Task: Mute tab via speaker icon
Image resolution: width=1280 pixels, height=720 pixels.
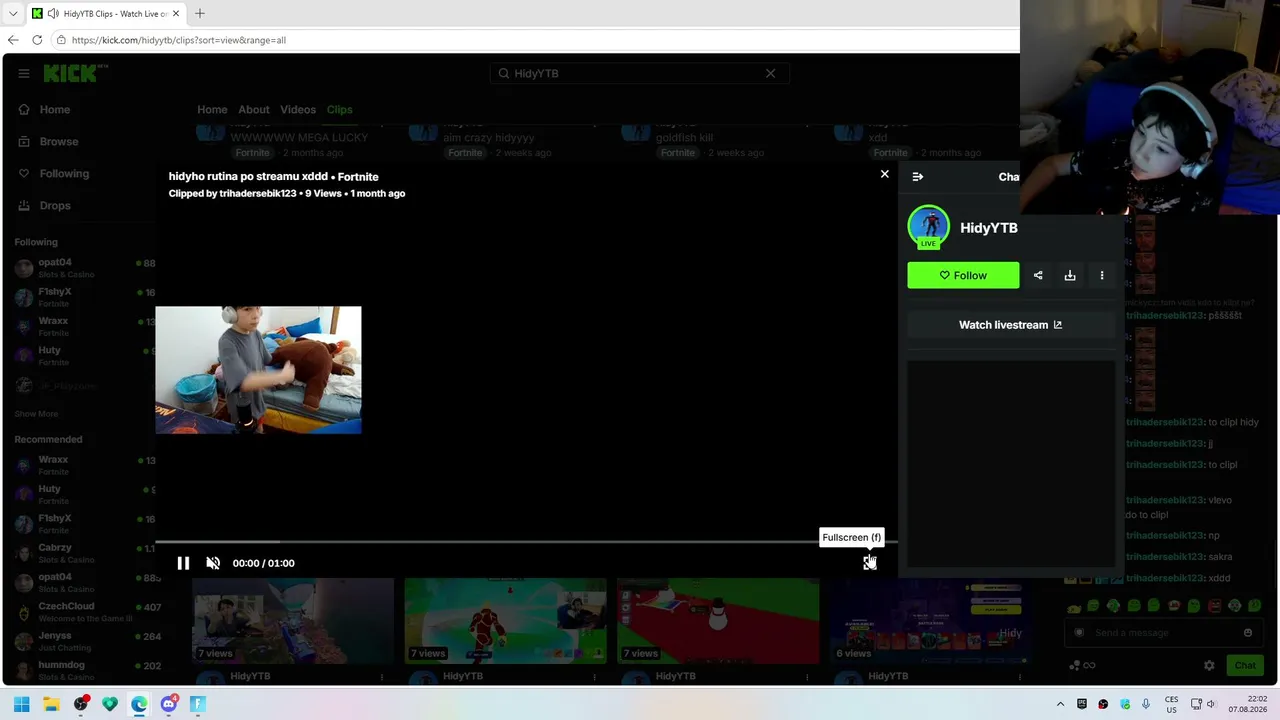Action: pyautogui.click(x=53, y=13)
